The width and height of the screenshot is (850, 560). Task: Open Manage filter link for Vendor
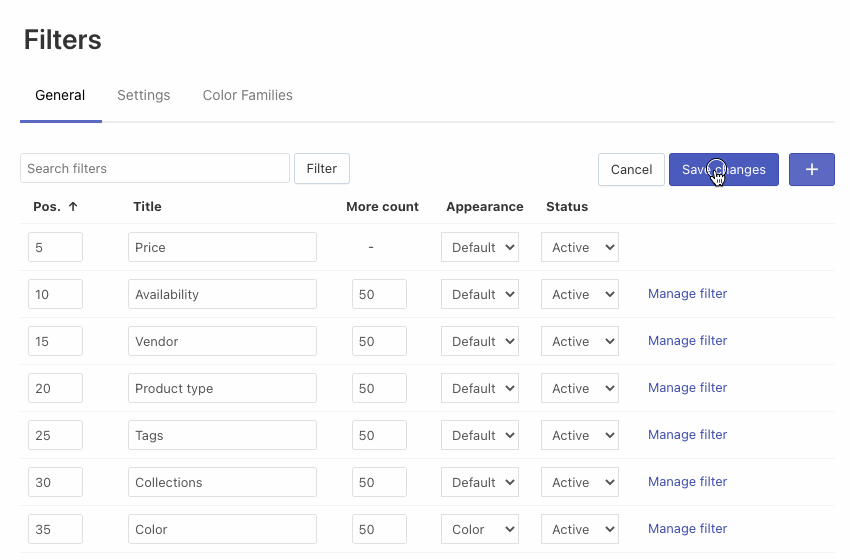(687, 341)
